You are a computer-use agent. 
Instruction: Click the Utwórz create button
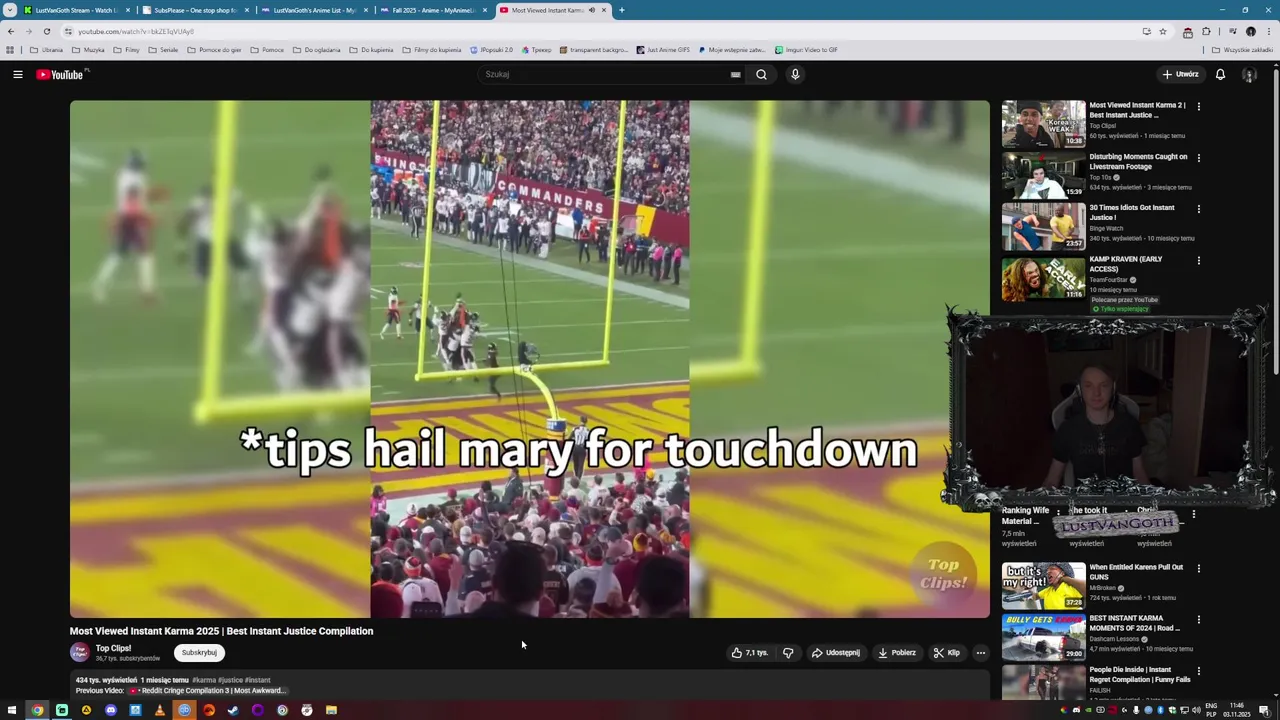click(x=1180, y=74)
